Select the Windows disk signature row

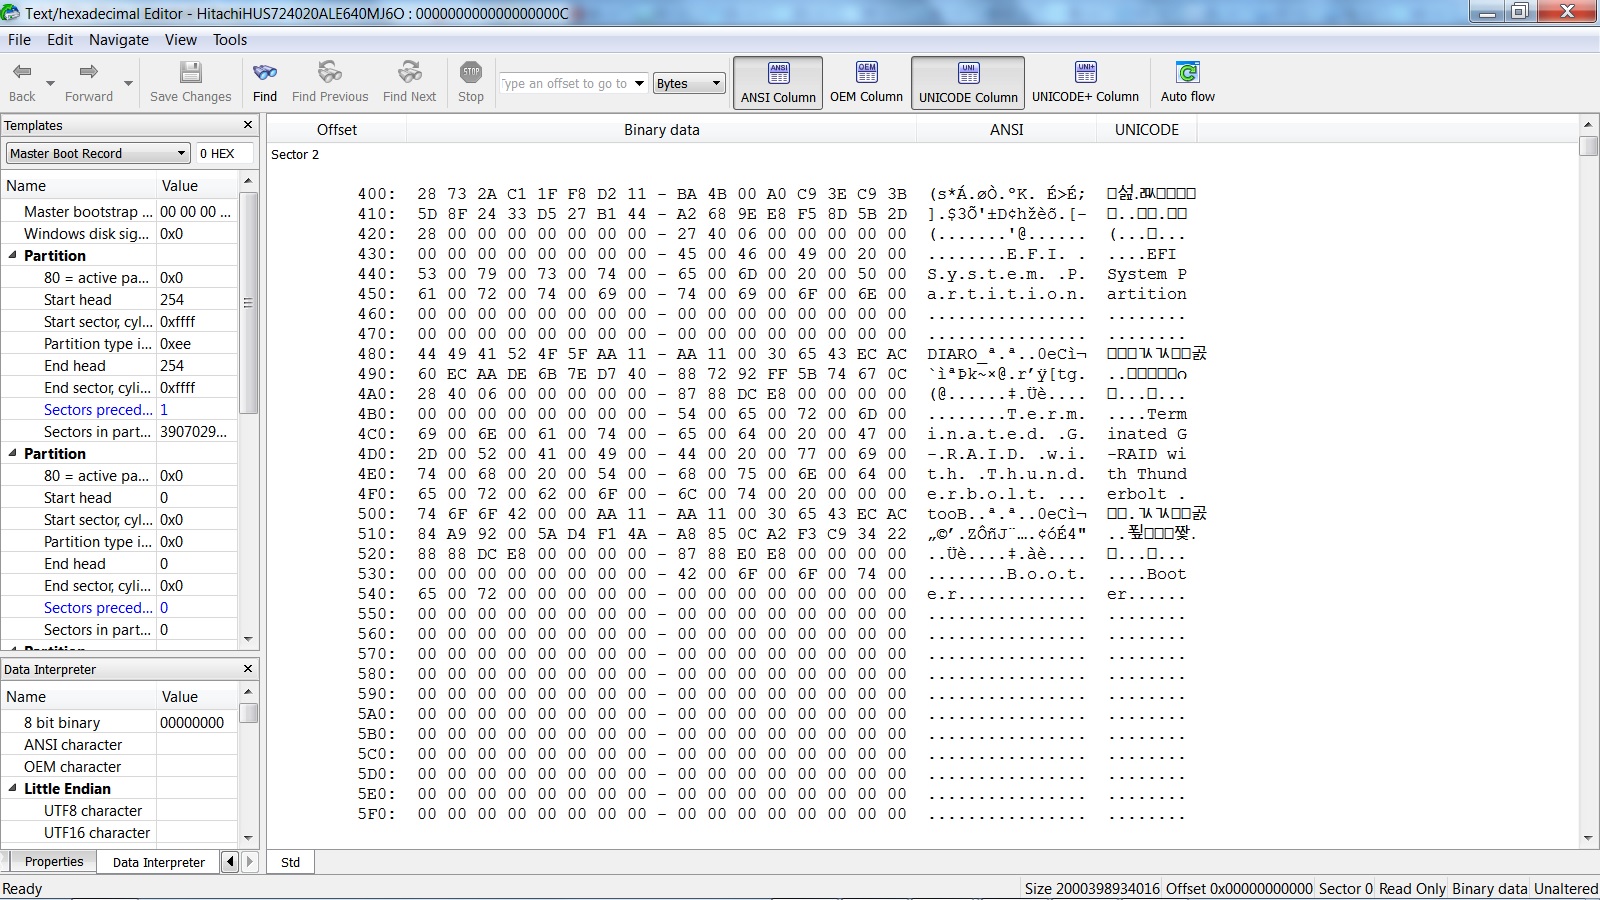119,234
